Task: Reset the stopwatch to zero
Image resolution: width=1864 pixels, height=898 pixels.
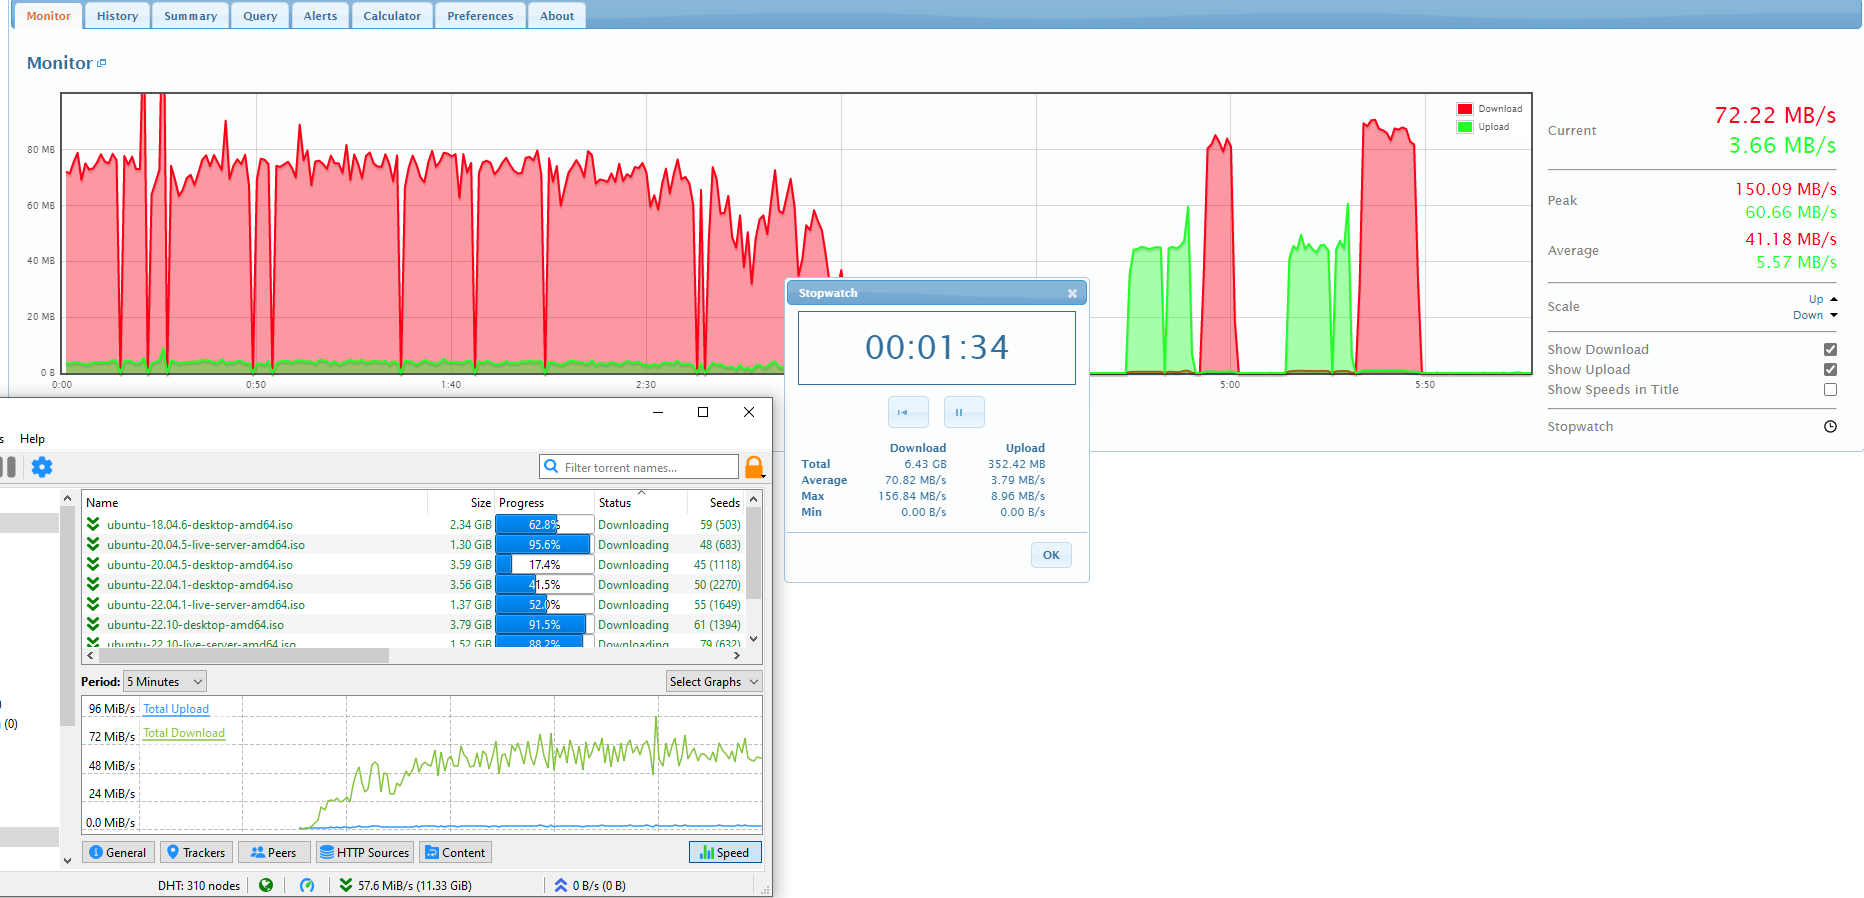Action: [x=908, y=412]
